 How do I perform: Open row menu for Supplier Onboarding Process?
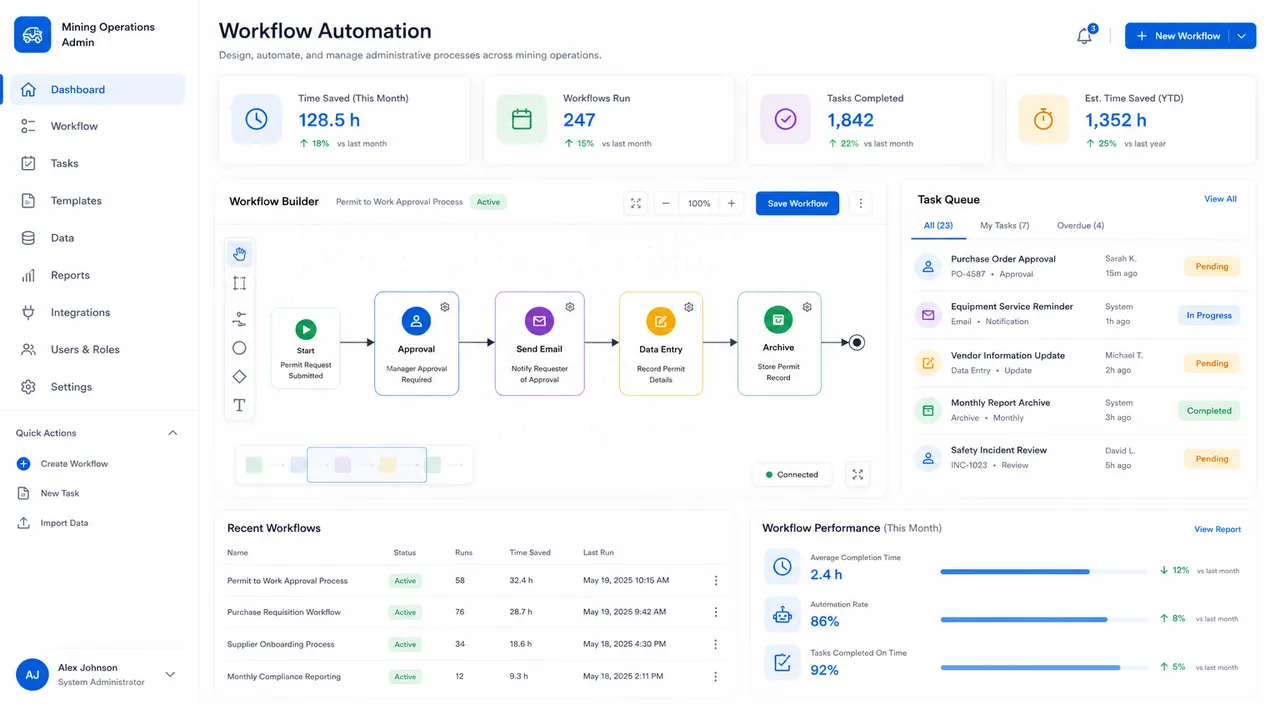point(715,644)
